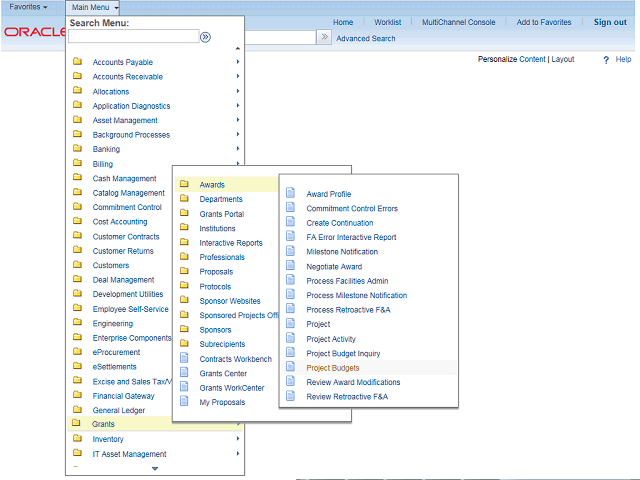
Task: Expand the Accounts Receivable submenu arrow
Action: click(x=237, y=77)
